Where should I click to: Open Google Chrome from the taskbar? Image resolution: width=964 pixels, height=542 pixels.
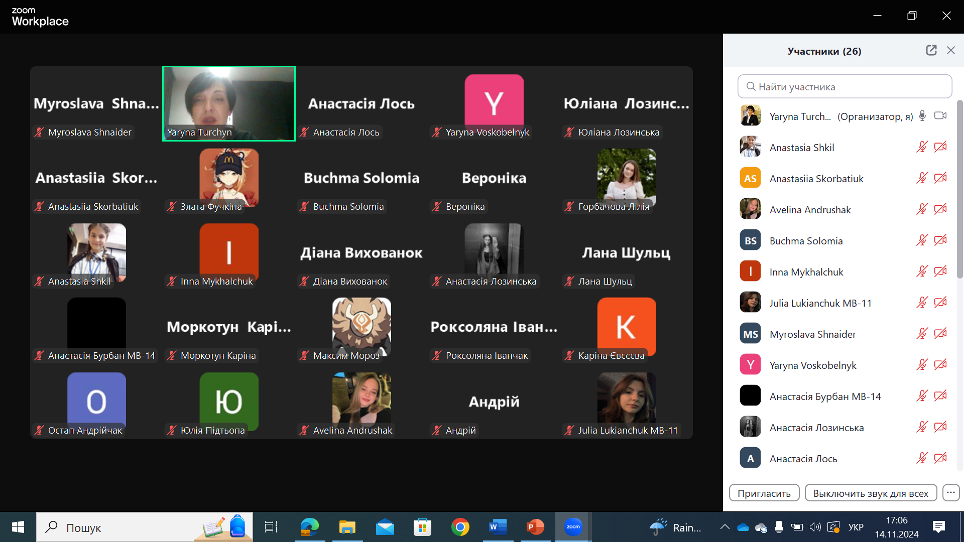point(460,527)
